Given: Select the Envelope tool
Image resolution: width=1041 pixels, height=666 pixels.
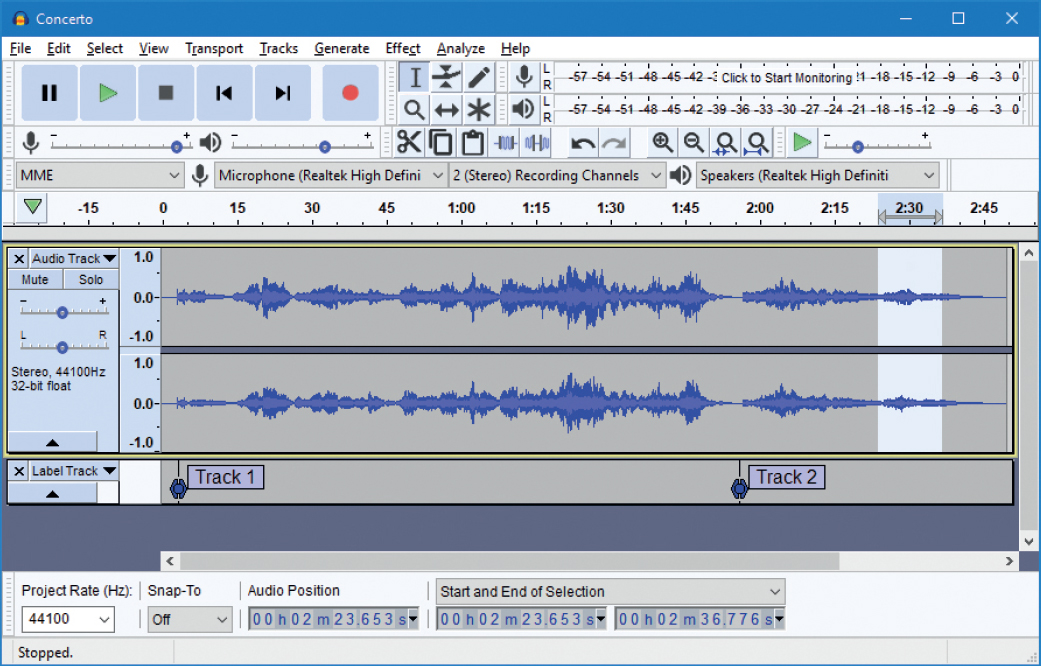Looking at the screenshot, I should click(x=446, y=78).
